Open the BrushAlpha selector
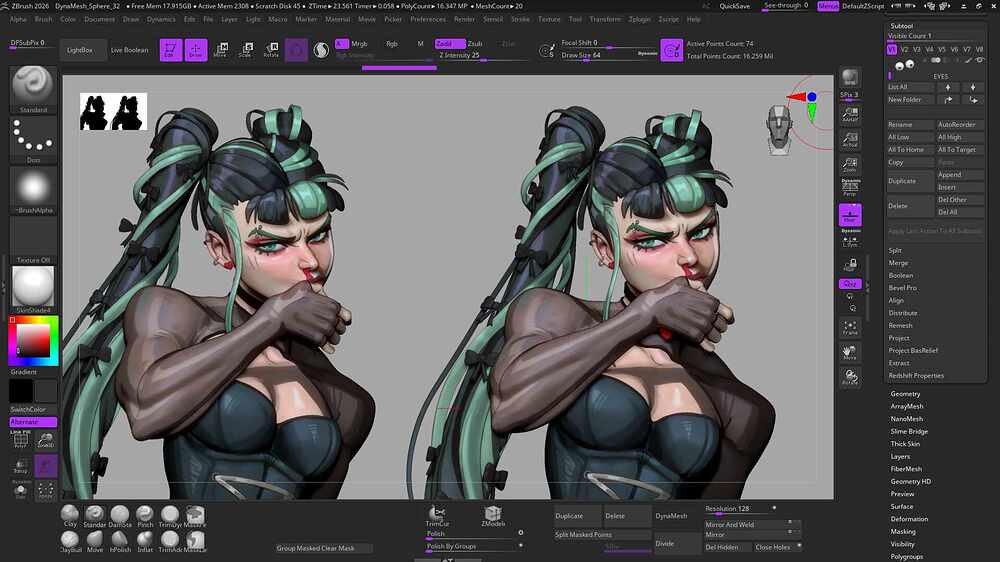The width and height of the screenshot is (1000, 562). (33, 189)
